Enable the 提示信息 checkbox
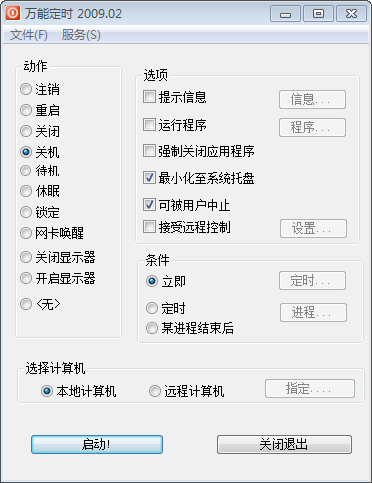This screenshot has width=372, height=483. (149, 97)
